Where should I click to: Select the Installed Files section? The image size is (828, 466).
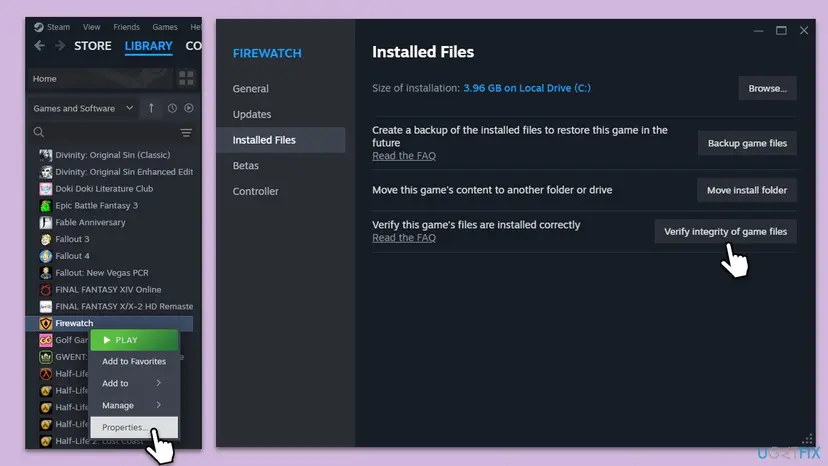point(280,140)
